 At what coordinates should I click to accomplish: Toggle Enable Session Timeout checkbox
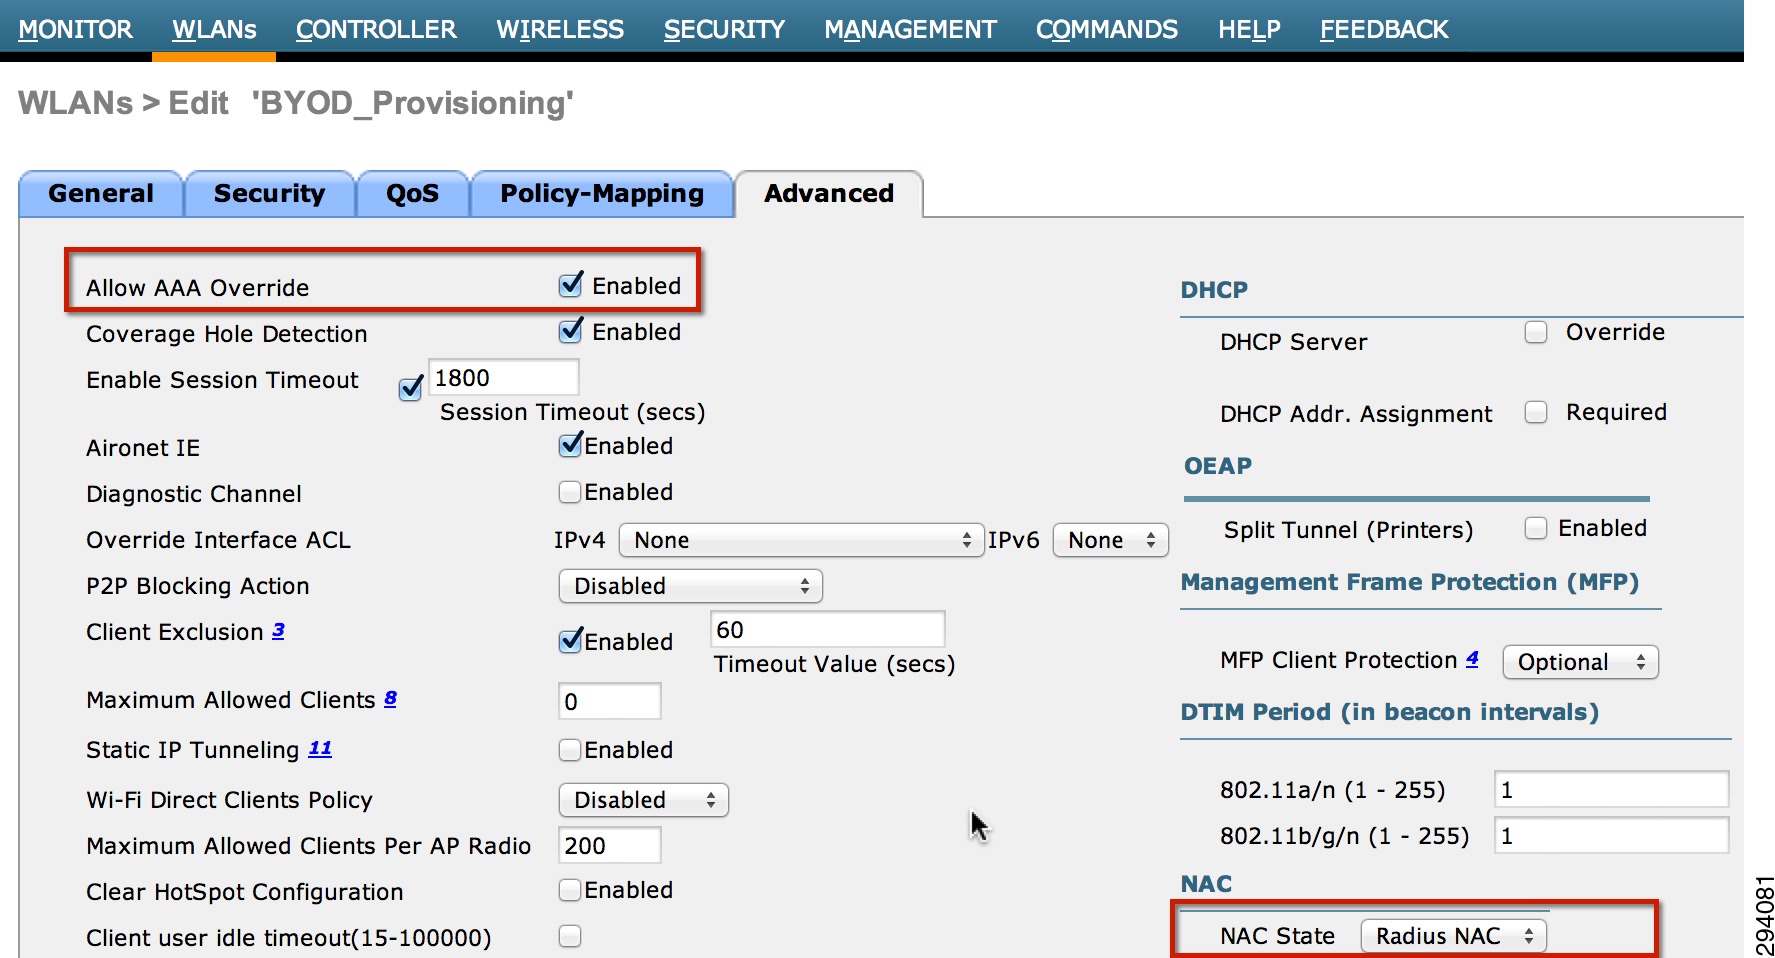(410, 389)
